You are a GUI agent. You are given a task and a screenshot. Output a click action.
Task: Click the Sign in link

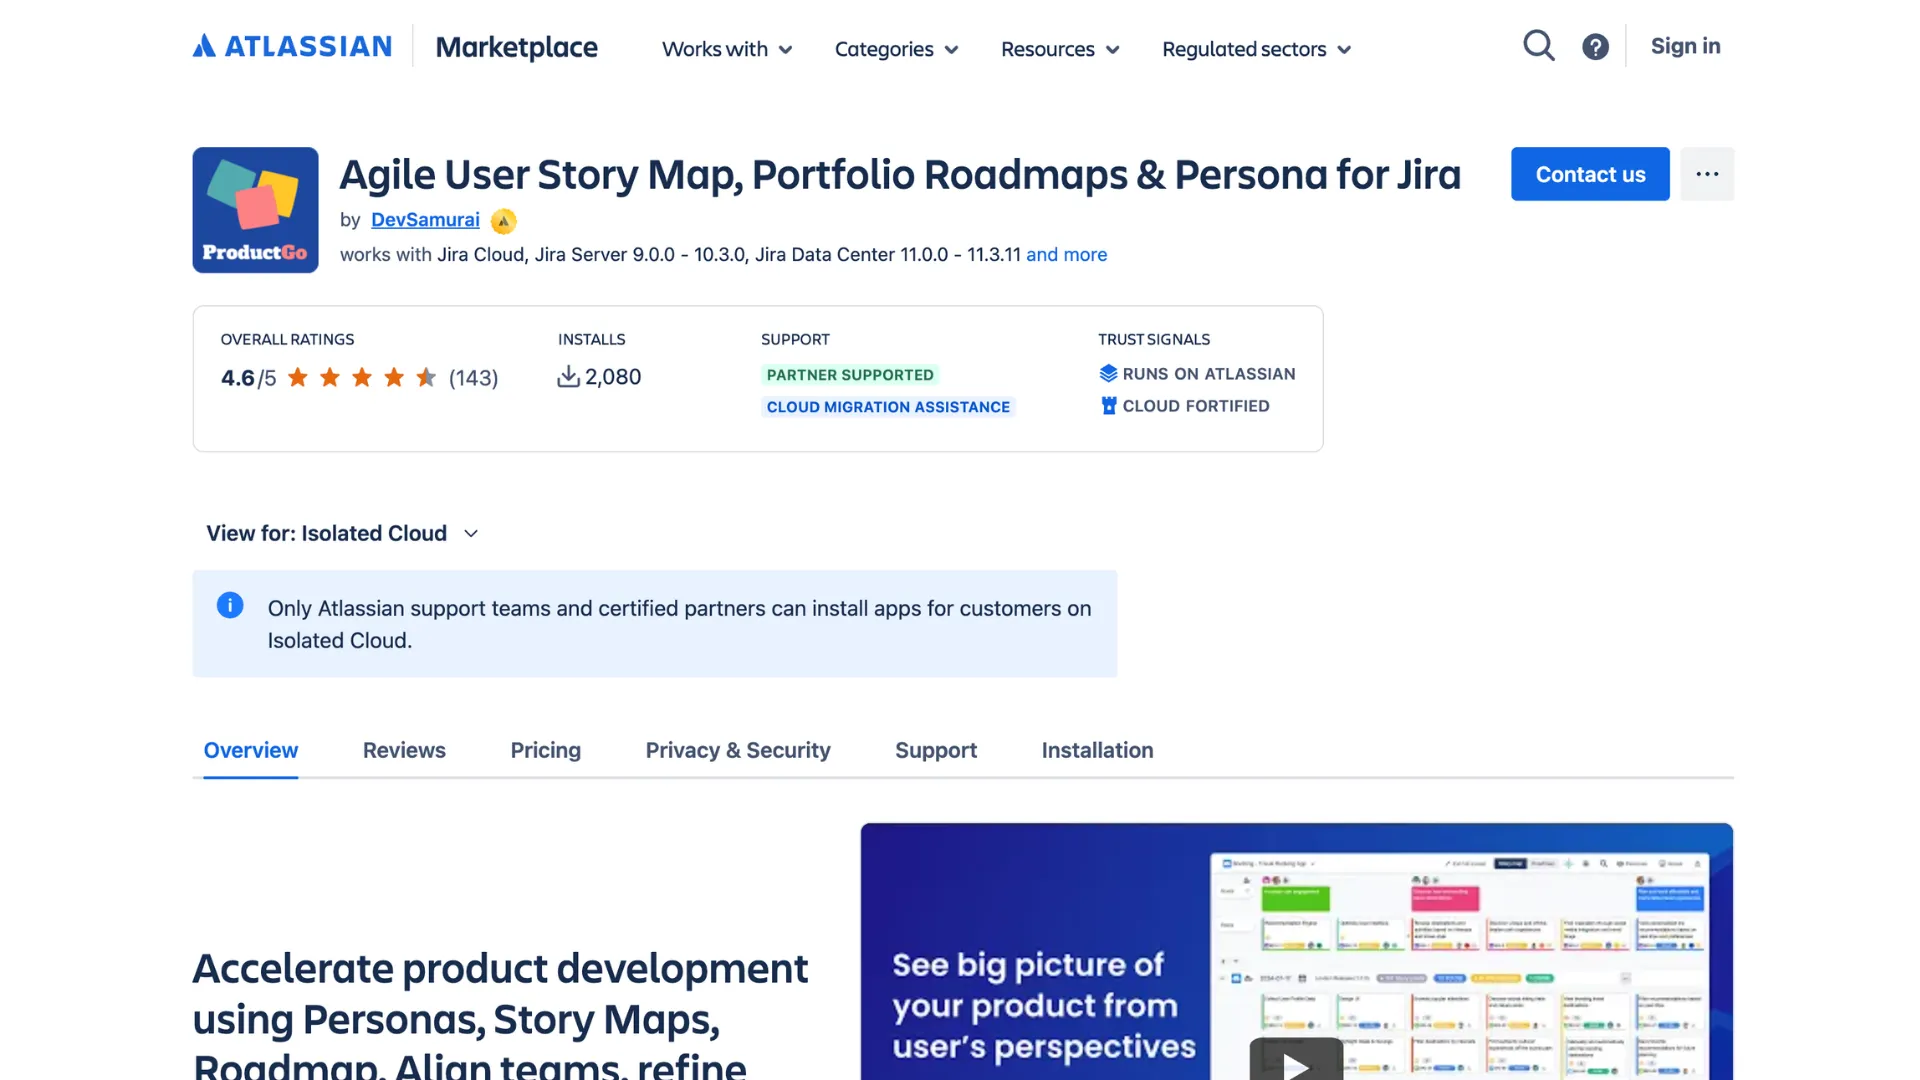point(1685,46)
